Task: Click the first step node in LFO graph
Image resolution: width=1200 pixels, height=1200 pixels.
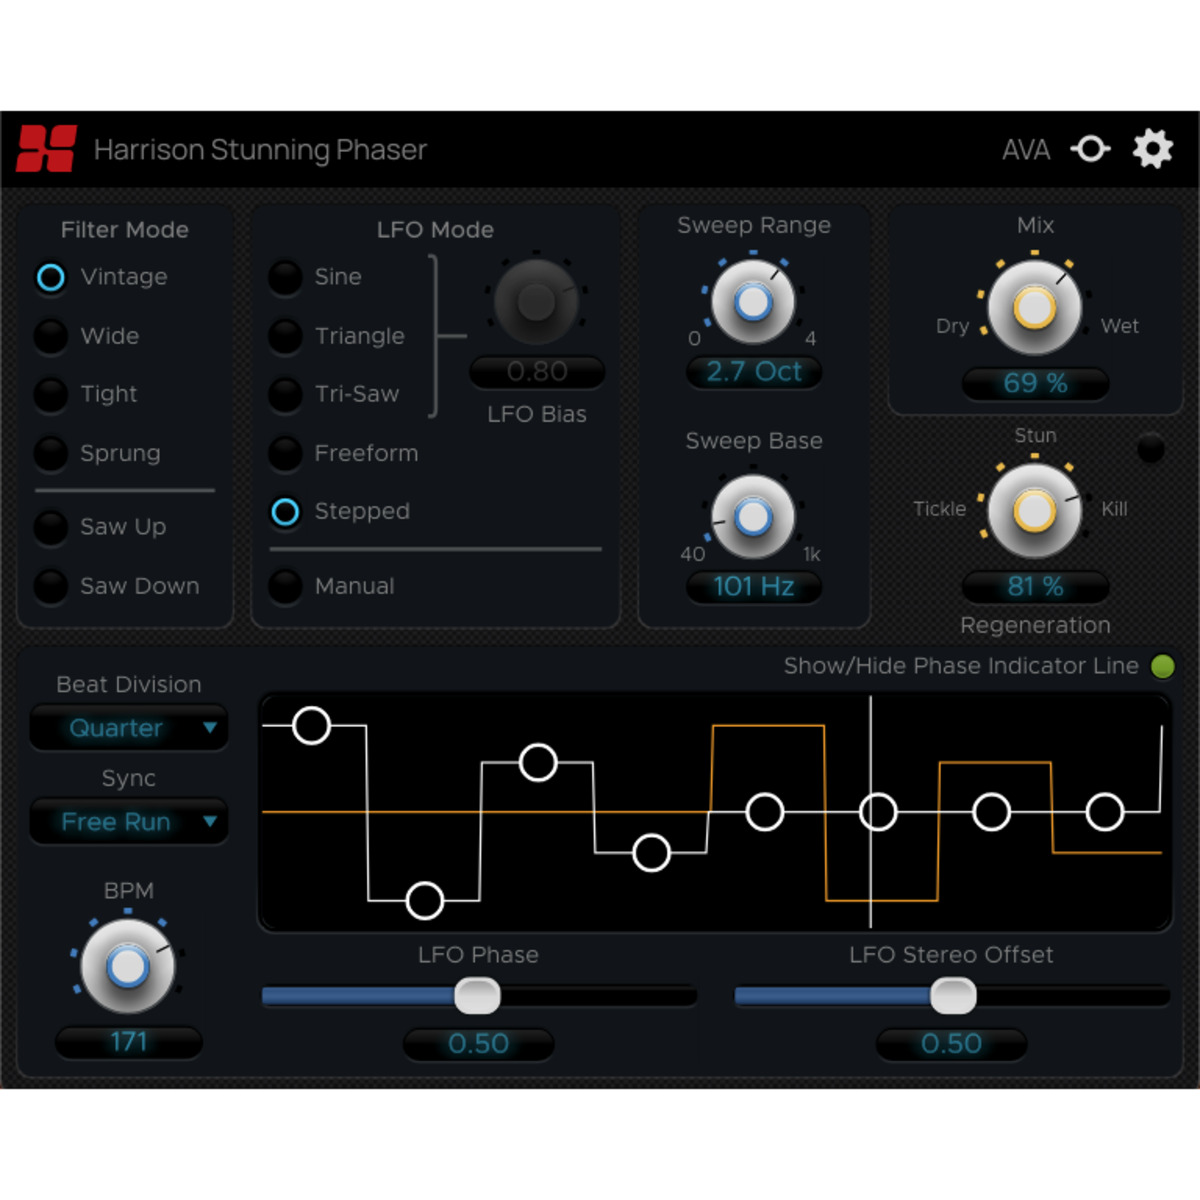Action: click(311, 725)
